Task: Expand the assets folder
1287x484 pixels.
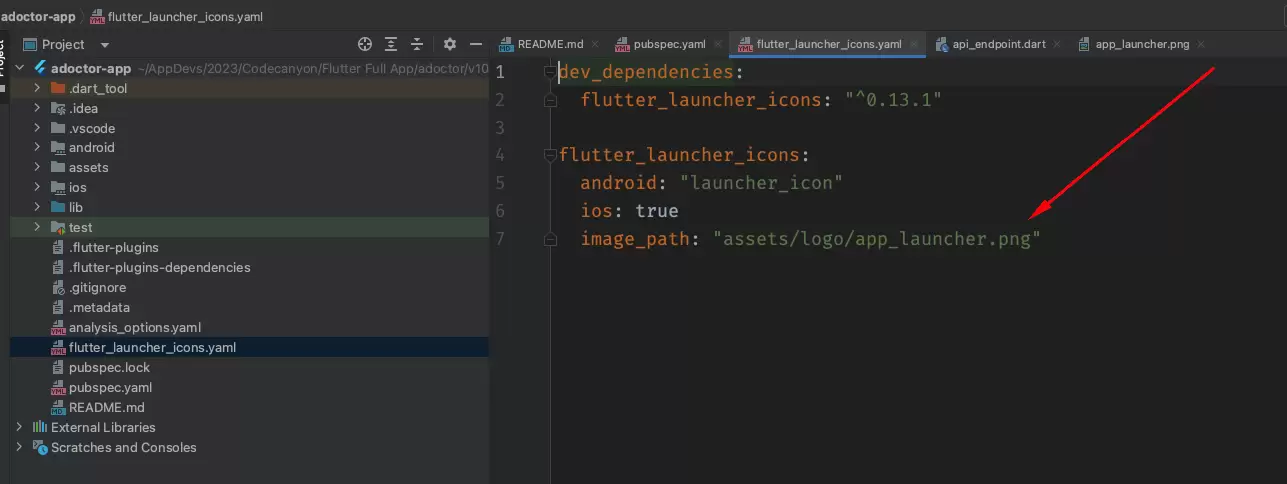Action: [x=37, y=167]
